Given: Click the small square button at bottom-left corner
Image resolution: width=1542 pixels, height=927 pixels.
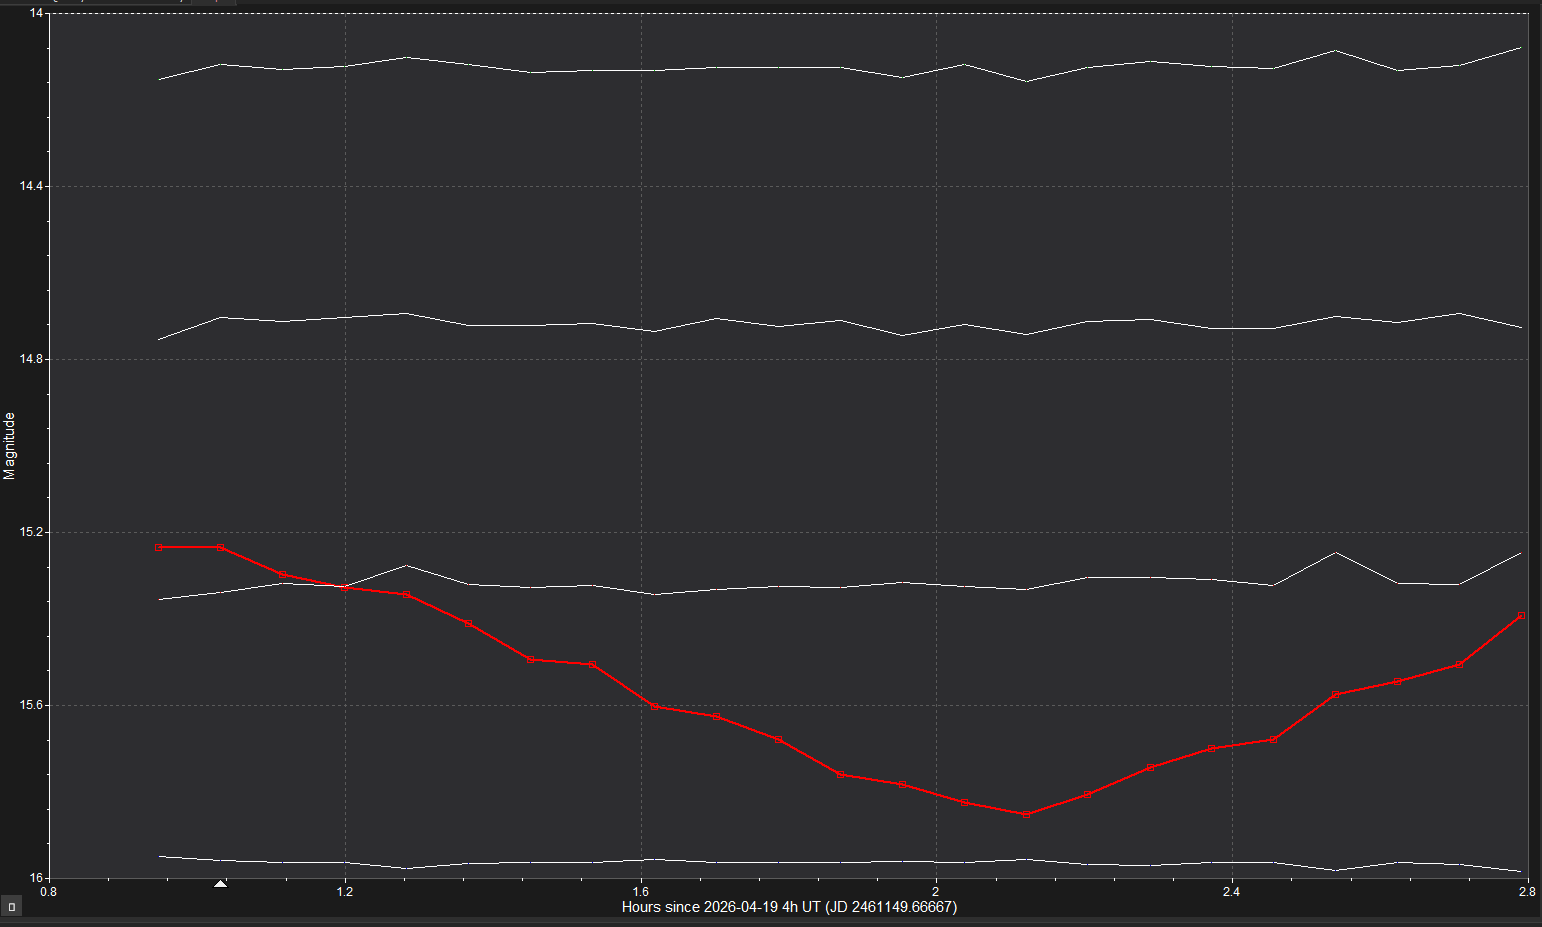Looking at the screenshot, I should click(x=12, y=907).
